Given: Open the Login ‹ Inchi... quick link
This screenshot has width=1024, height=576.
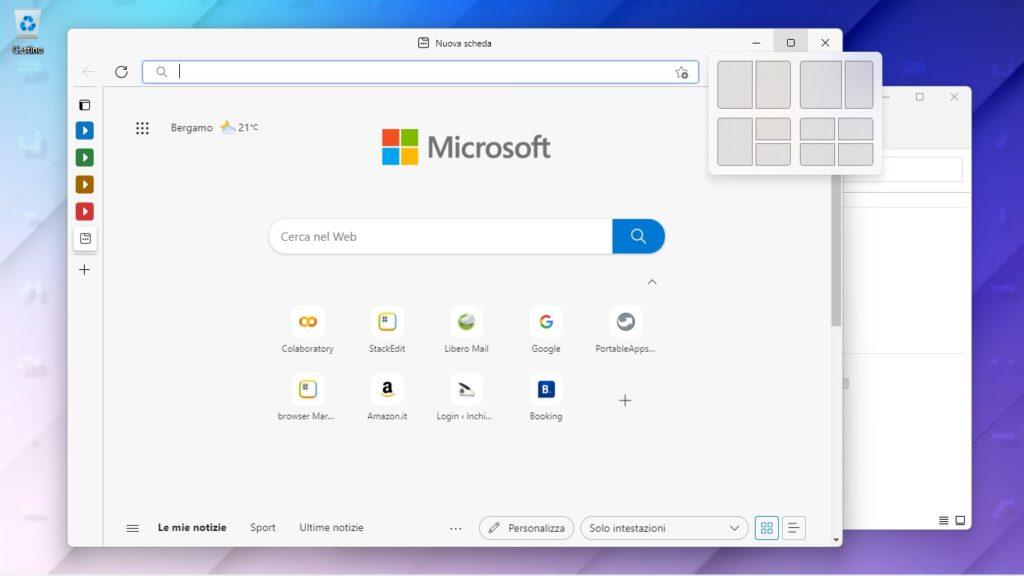Looking at the screenshot, I should point(466,398).
